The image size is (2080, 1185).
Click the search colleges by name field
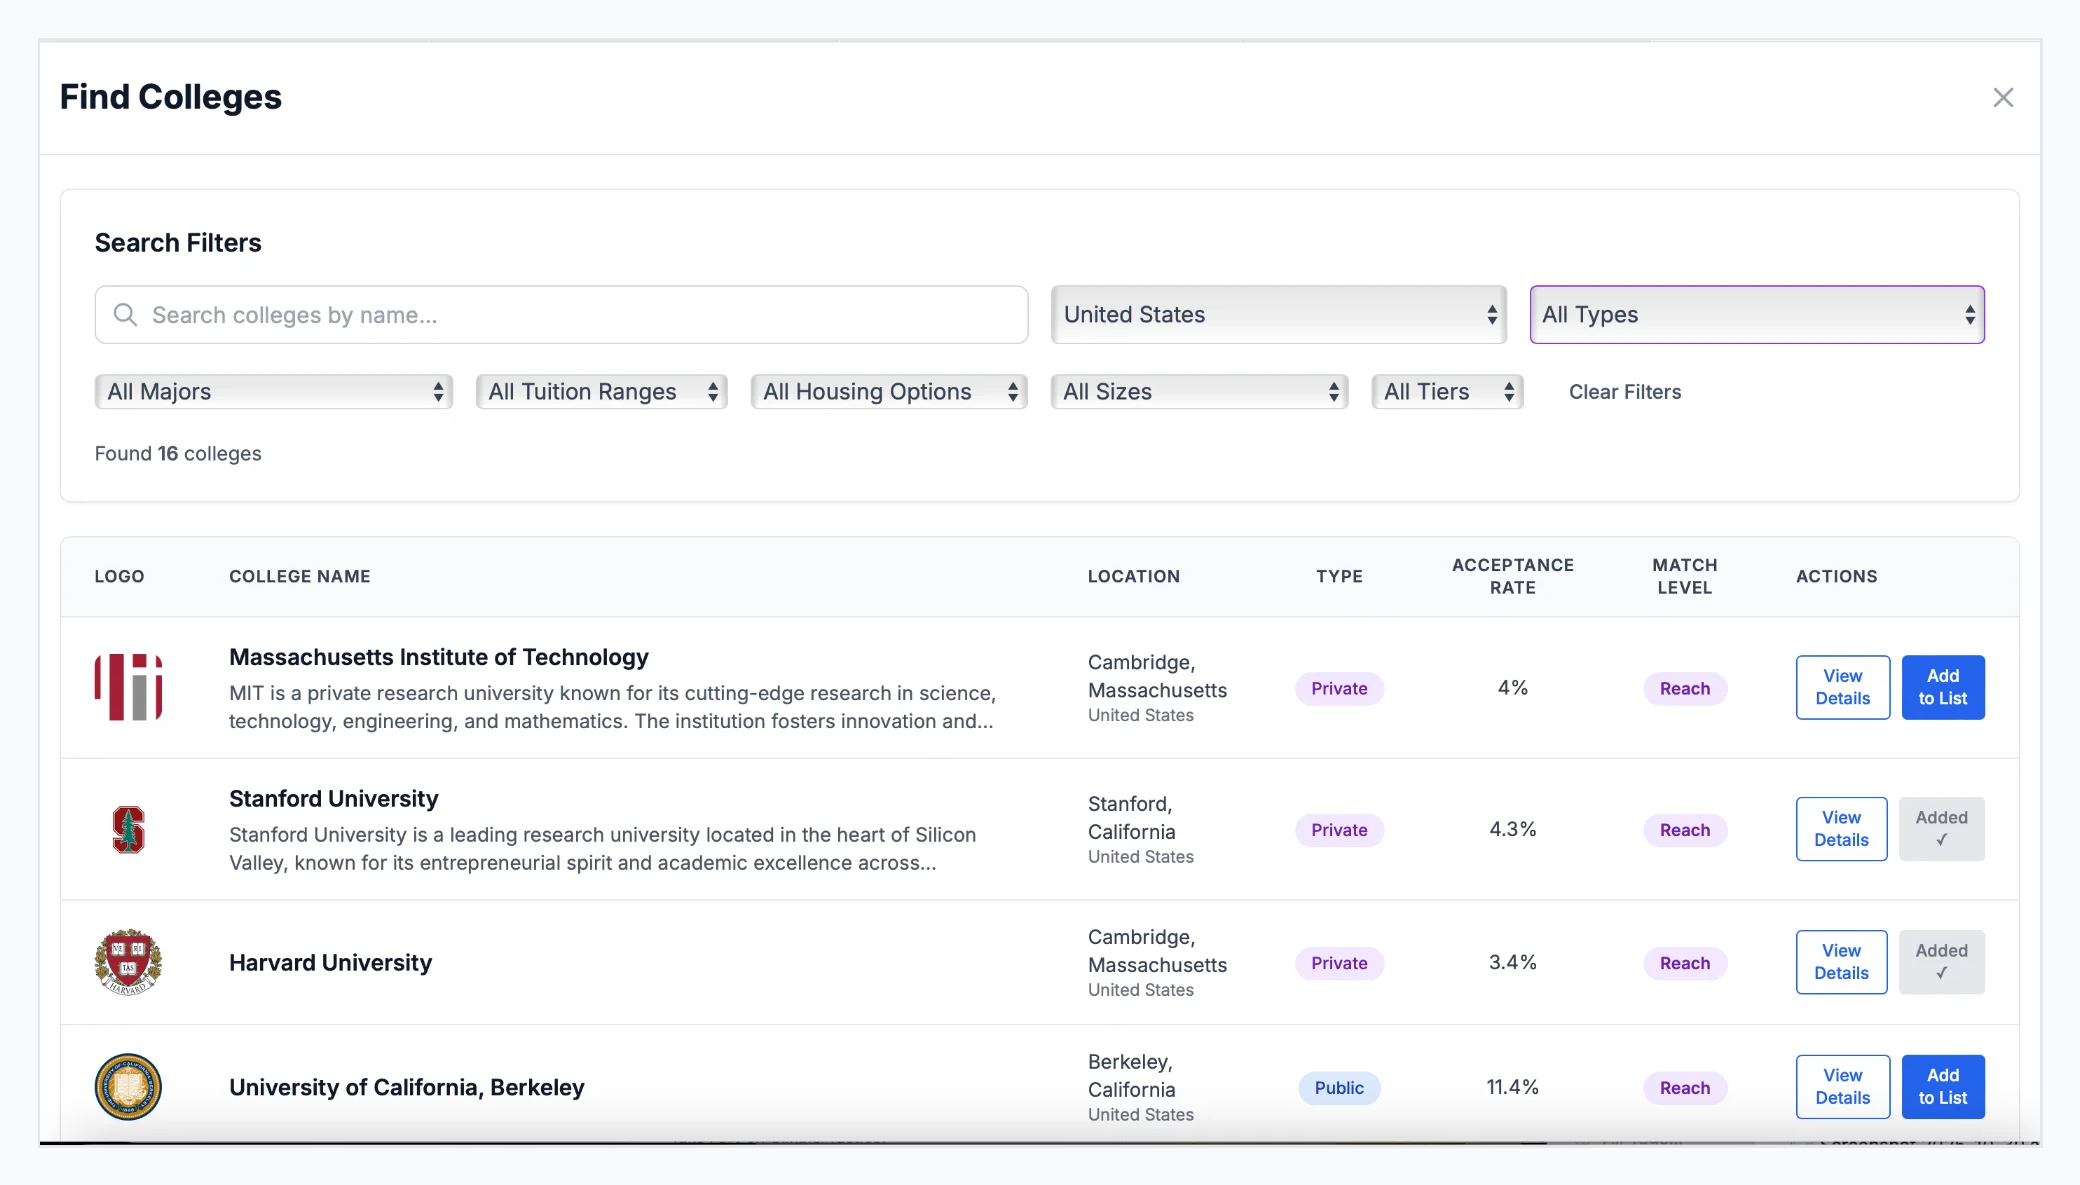tap(560, 314)
